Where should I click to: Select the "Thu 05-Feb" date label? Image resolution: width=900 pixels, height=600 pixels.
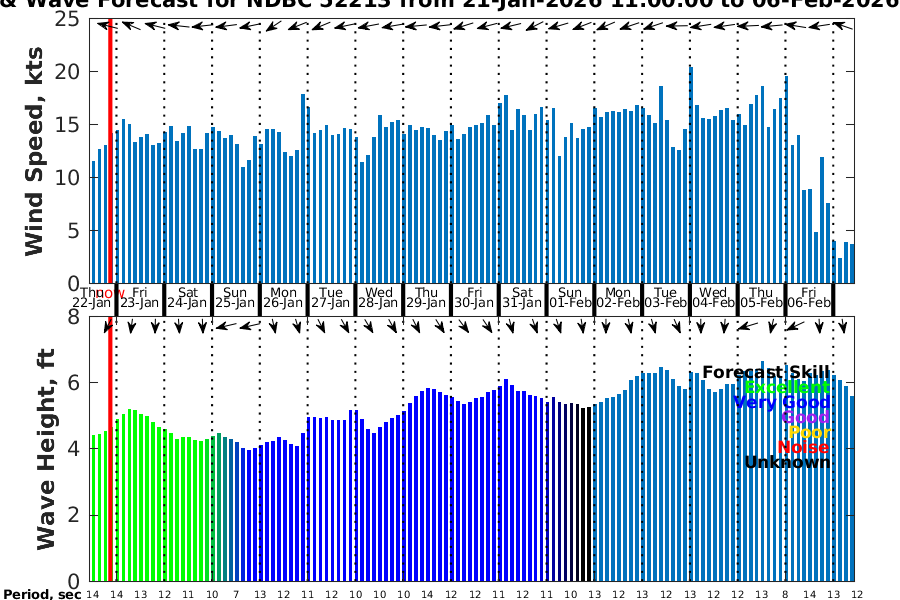(761, 297)
